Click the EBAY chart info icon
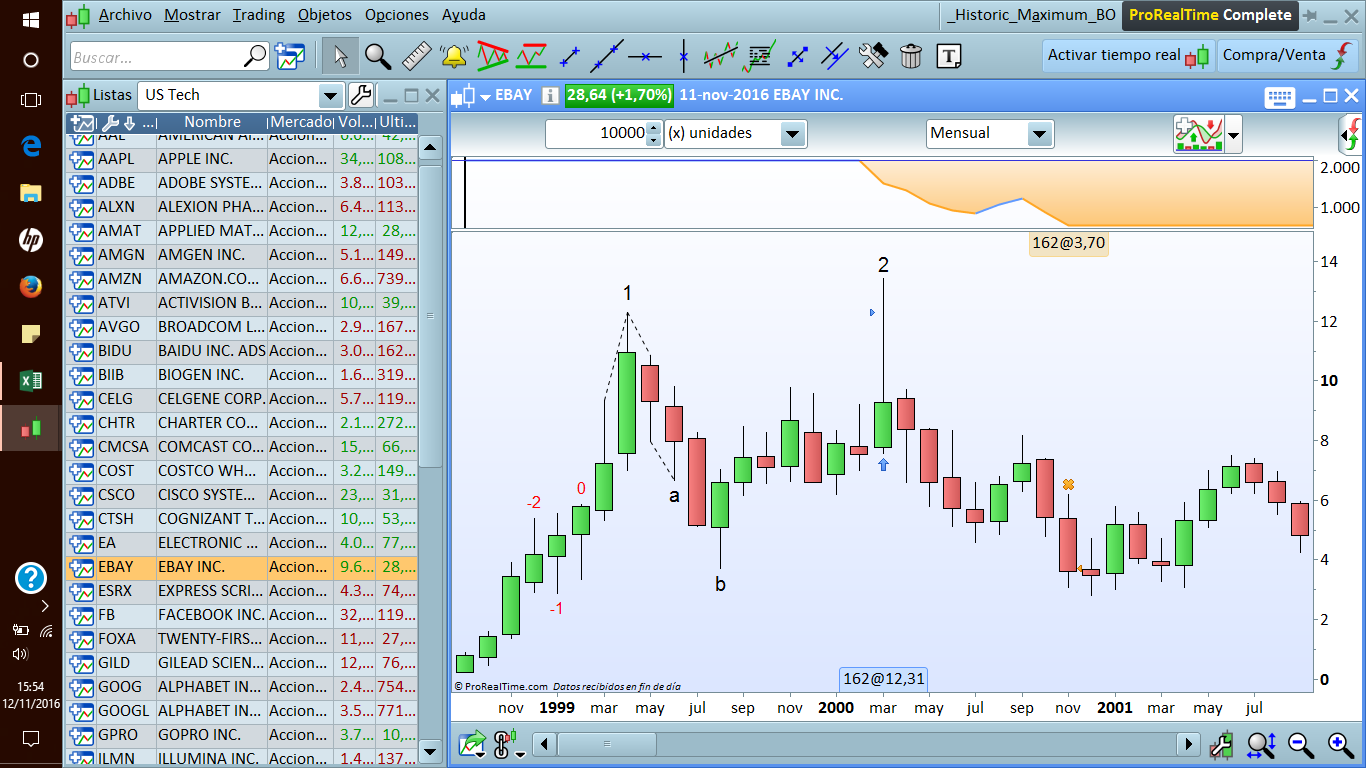Screen dimensions: 1366x768 click(550, 95)
